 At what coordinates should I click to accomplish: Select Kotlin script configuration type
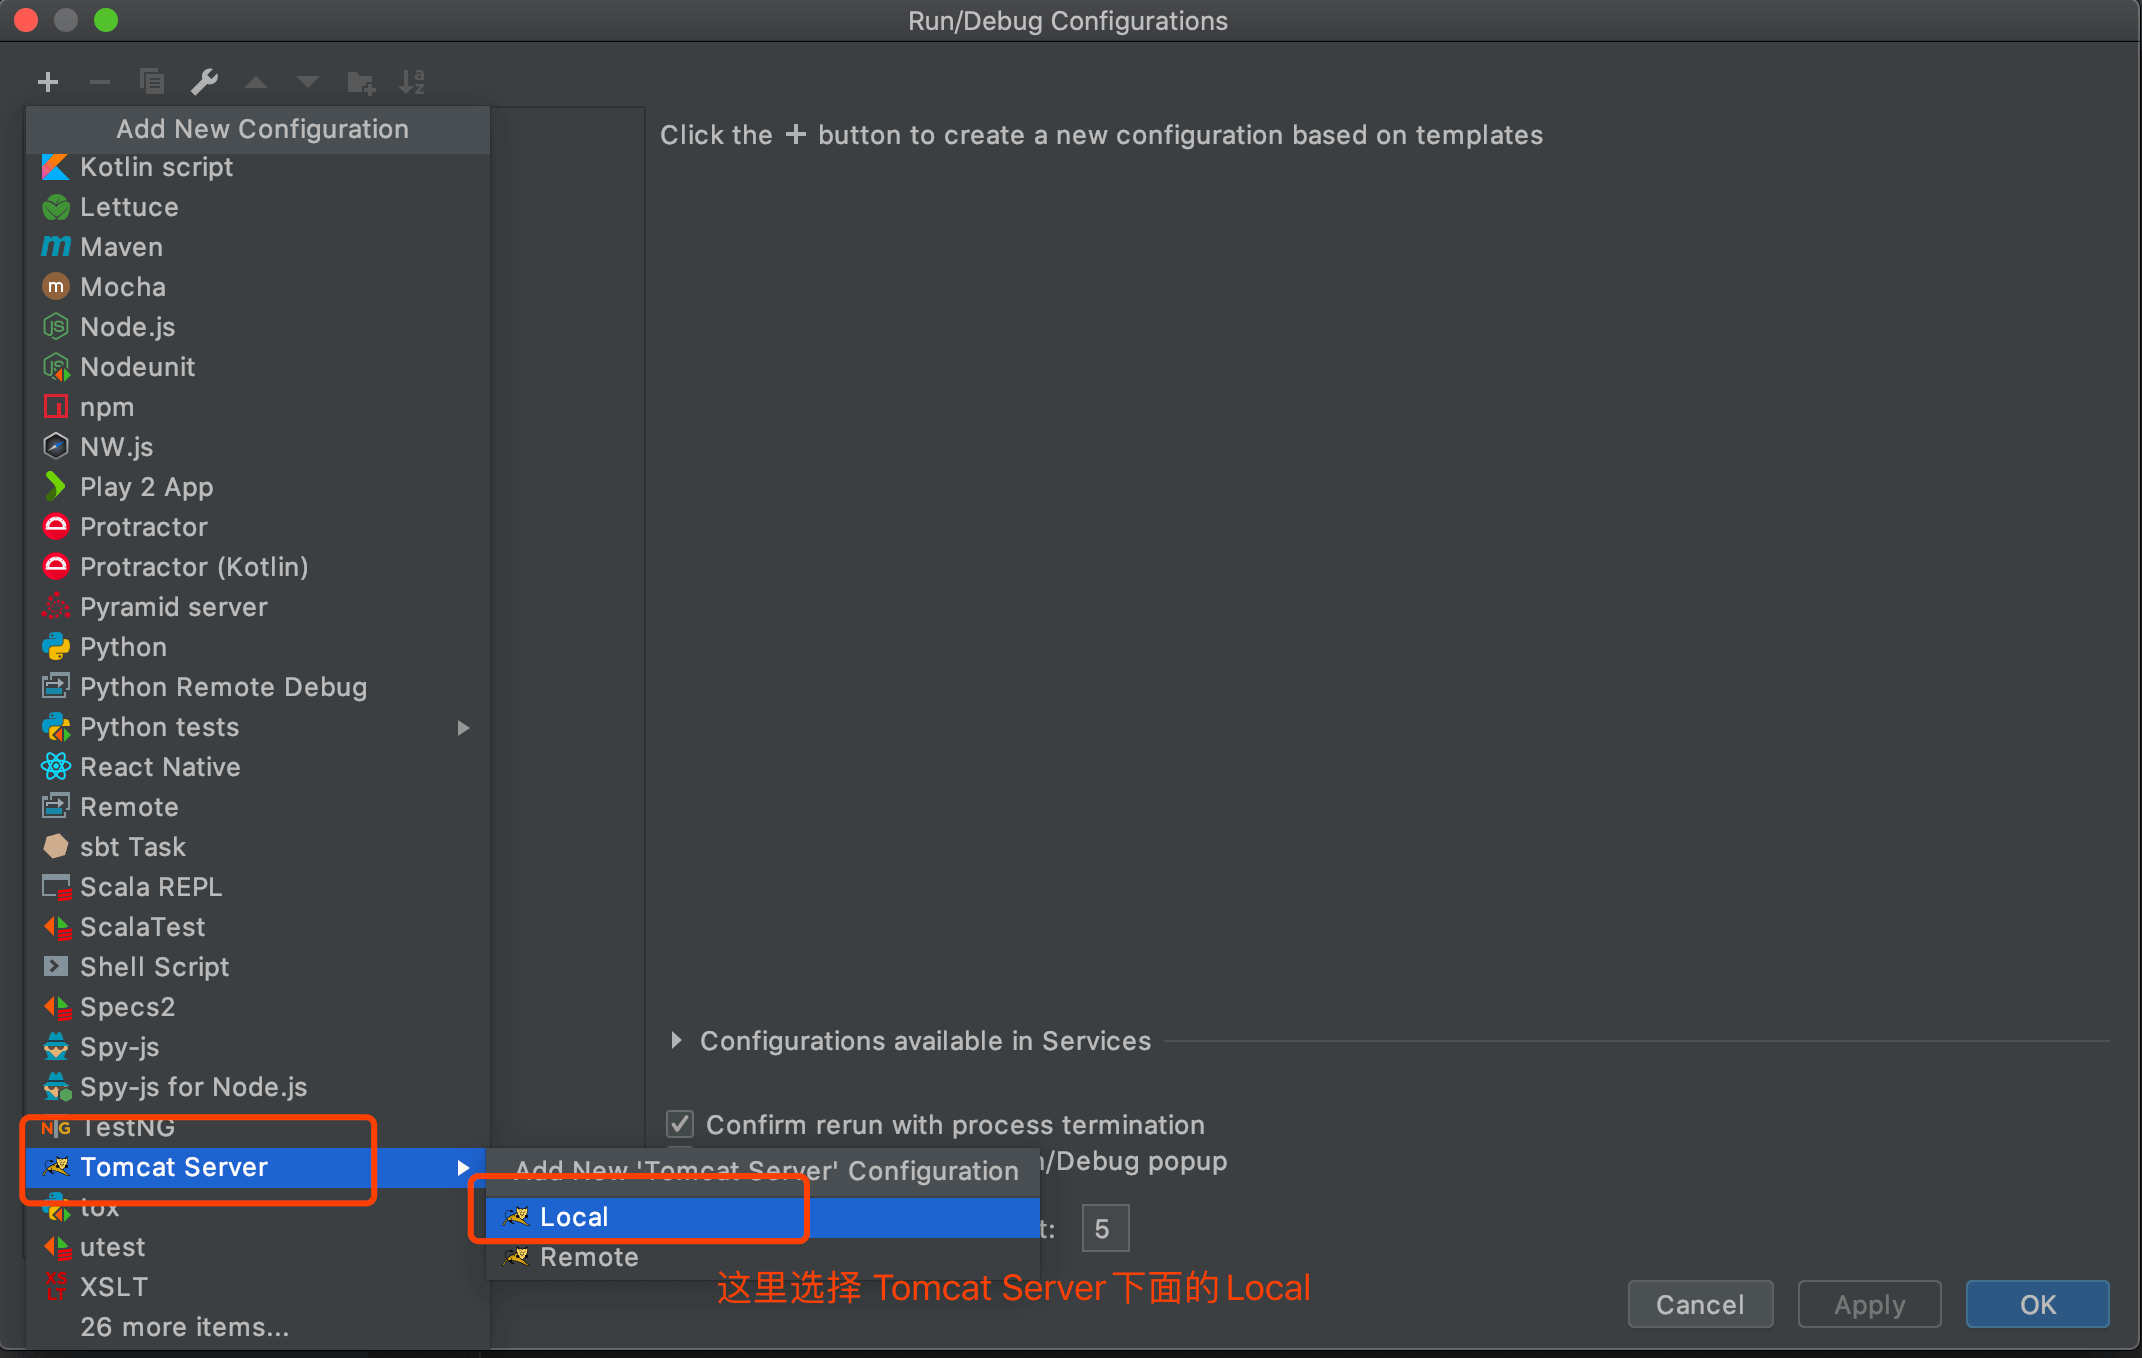(x=156, y=167)
